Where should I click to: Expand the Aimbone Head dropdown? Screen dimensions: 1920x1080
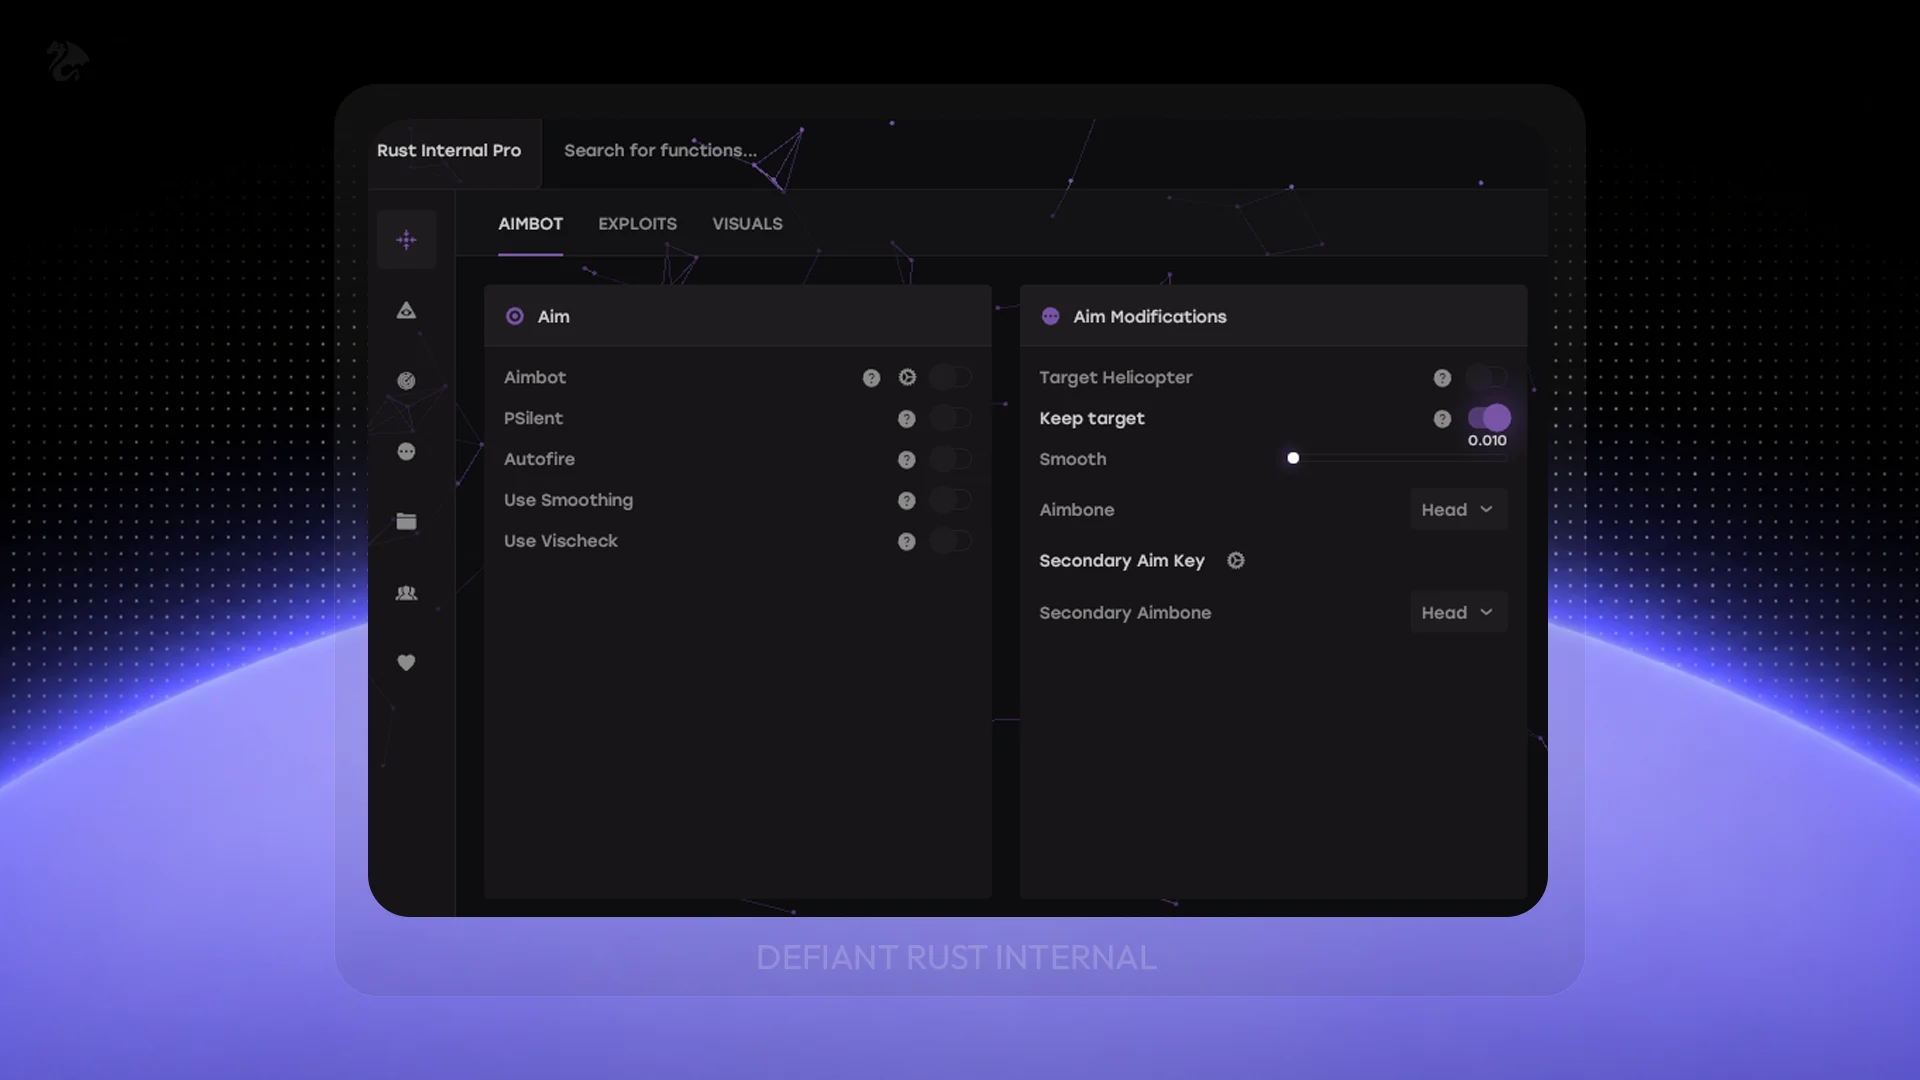1458,510
